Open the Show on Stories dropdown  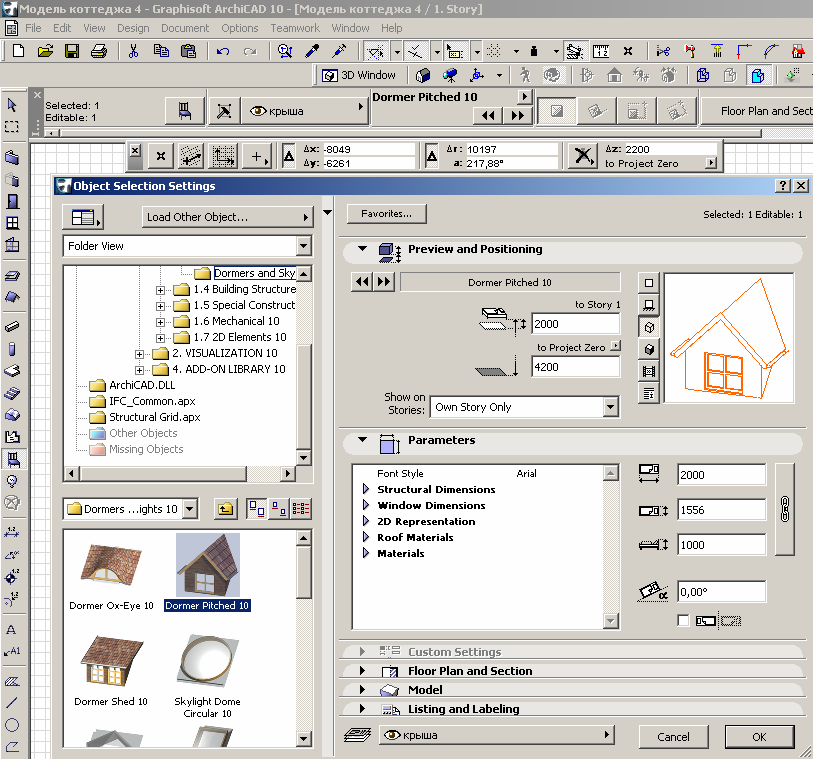611,407
